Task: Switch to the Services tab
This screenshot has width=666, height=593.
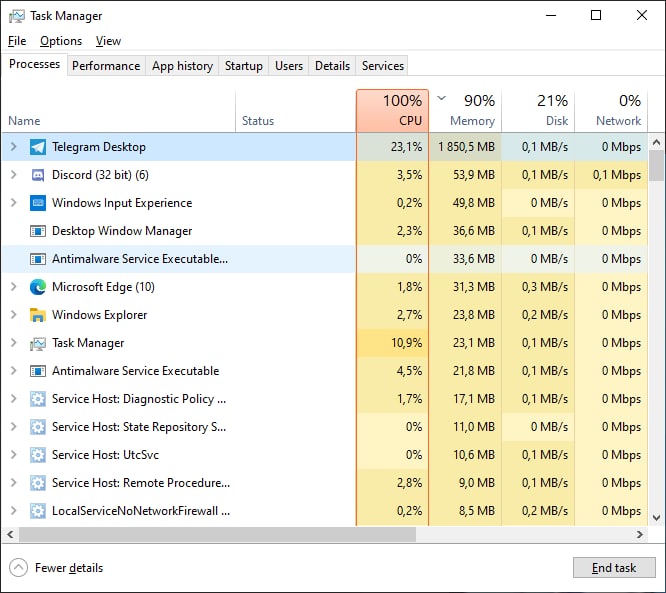Action: point(383,66)
